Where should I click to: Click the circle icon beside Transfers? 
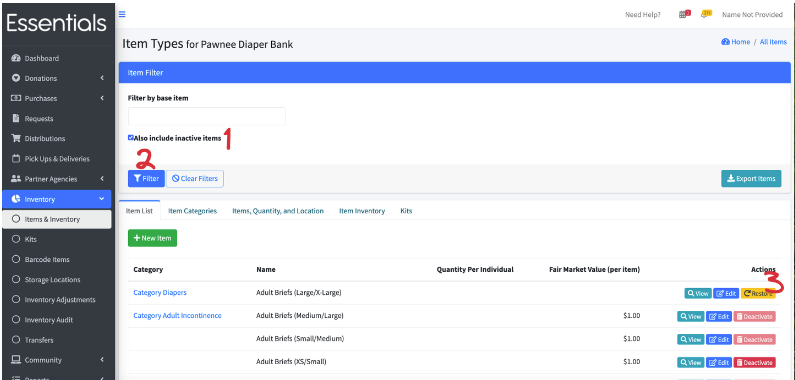(x=16, y=340)
